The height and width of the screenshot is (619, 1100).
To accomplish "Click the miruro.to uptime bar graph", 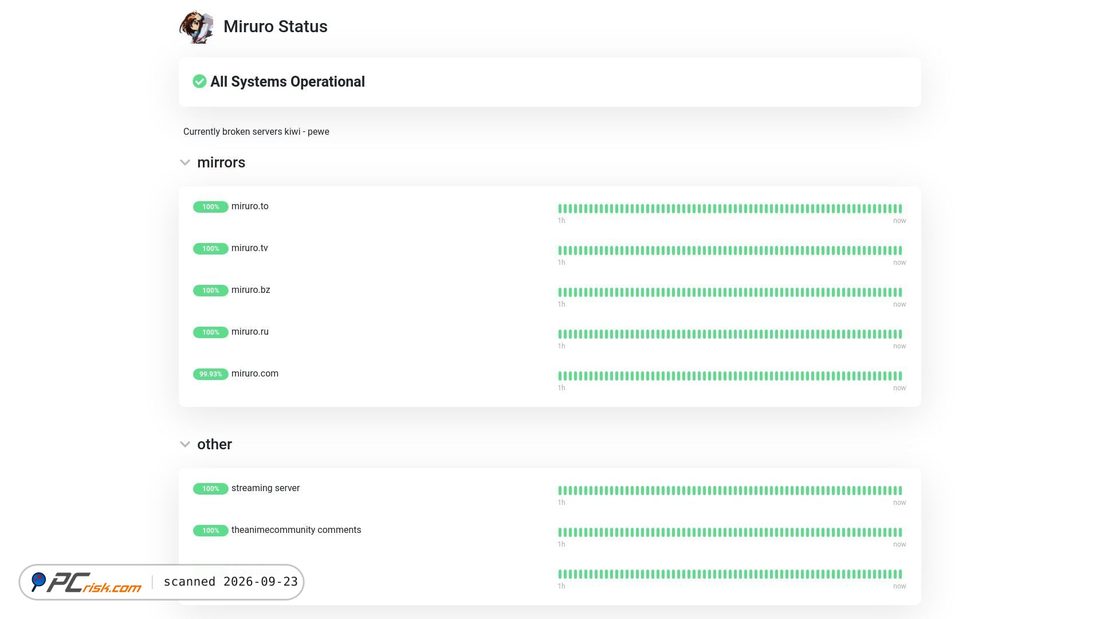I will (730, 208).
